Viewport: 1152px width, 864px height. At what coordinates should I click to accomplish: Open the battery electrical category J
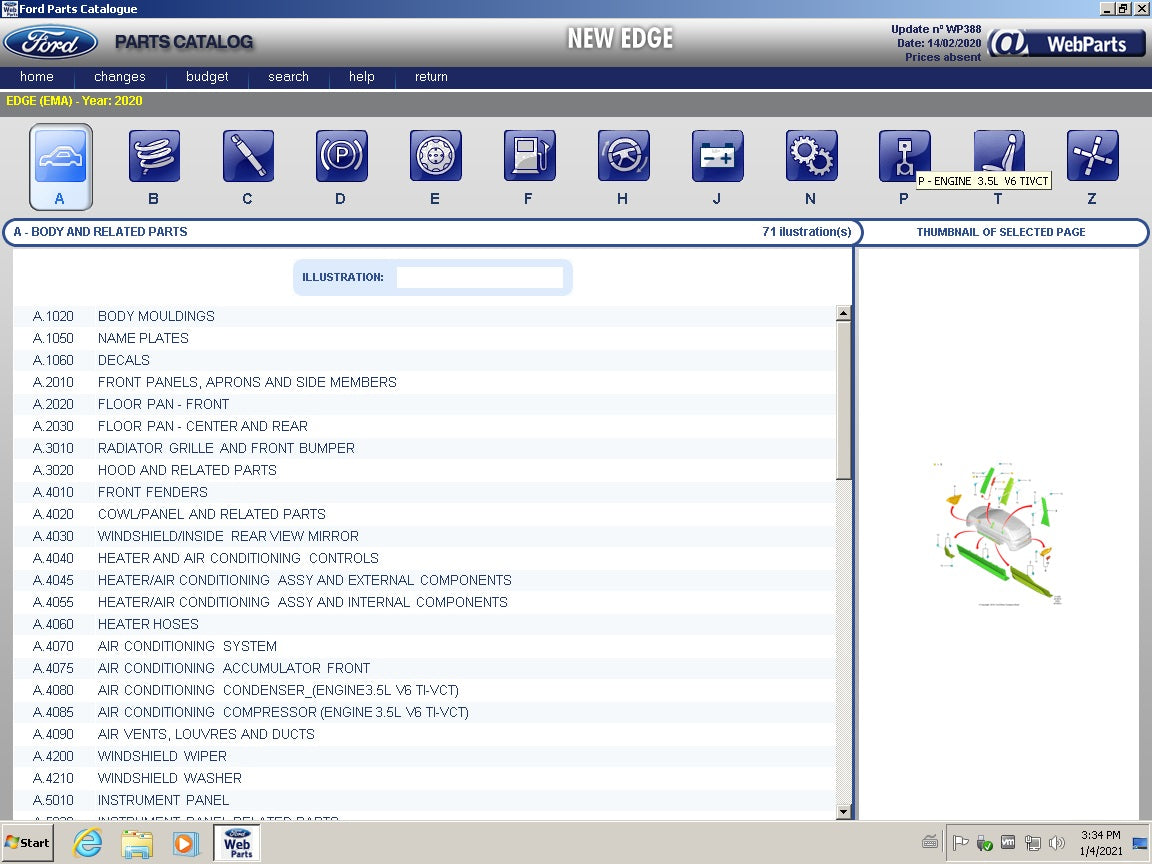coord(717,157)
